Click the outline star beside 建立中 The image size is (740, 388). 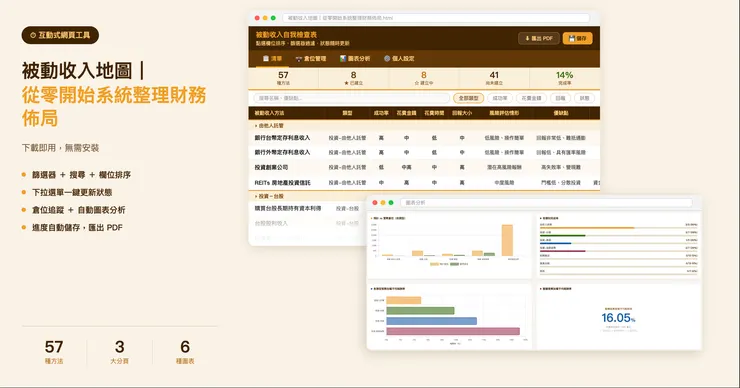(x=416, y=83)
